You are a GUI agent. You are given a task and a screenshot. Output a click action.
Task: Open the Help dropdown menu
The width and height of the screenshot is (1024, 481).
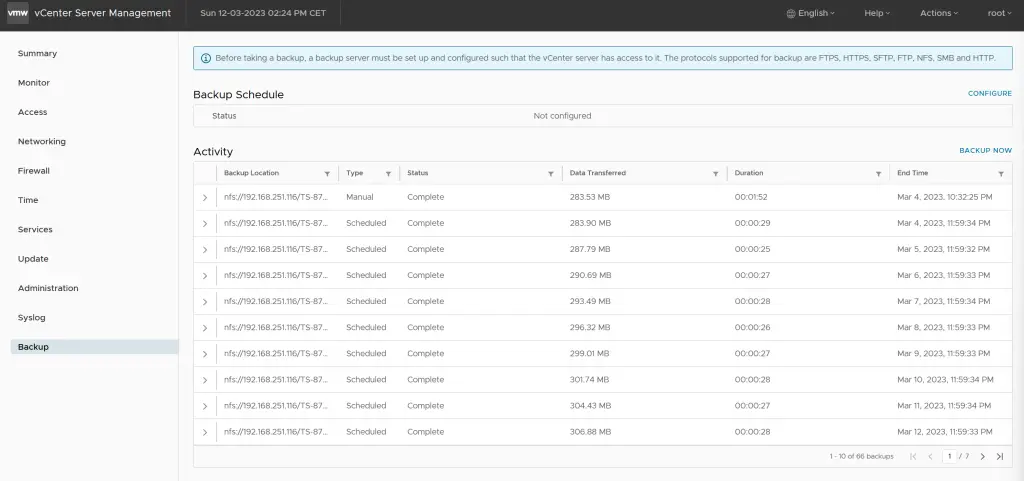(x=877, y=13)
